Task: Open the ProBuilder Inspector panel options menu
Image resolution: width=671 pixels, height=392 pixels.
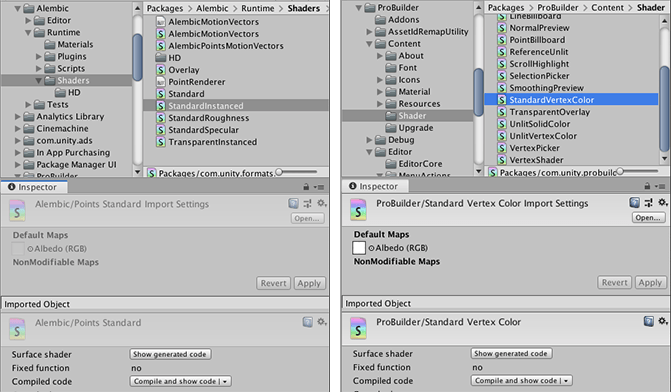Action: point(661,186)
